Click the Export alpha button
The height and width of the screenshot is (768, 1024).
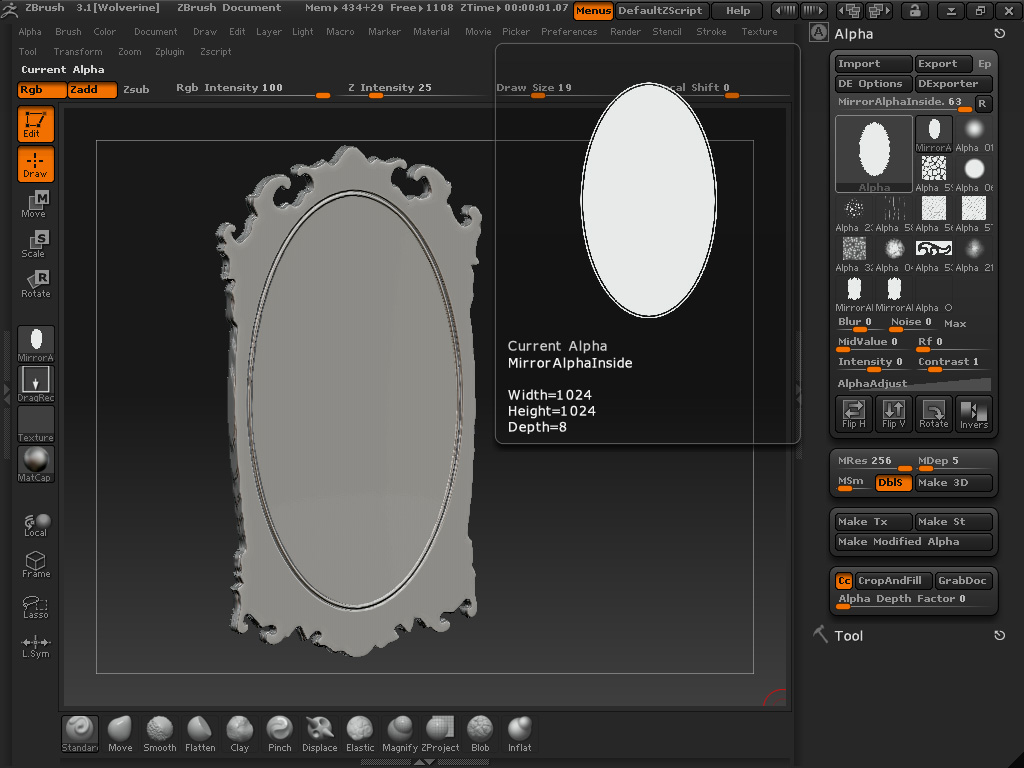tap(943, 63)
